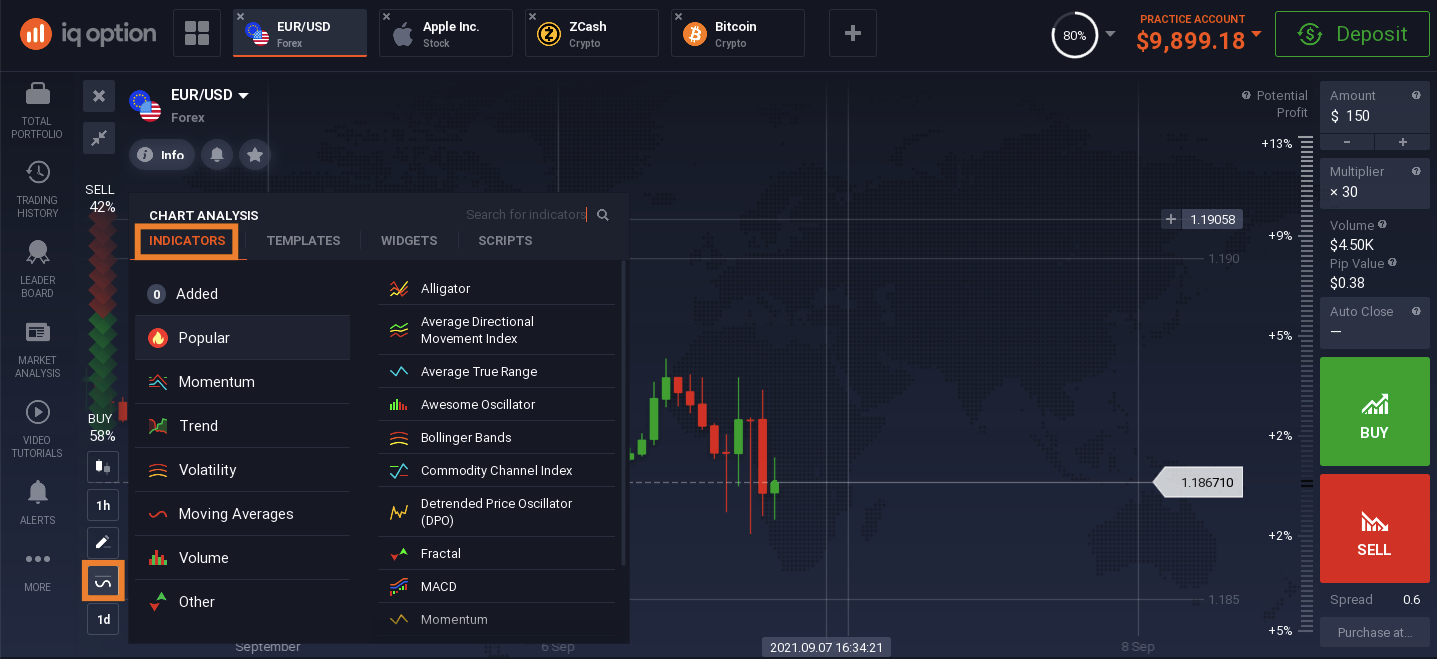The height and width of the screenshot is (659, 1437).
Task: Search for indicators field
Action: pyautogui.click(x=527, y=215)
